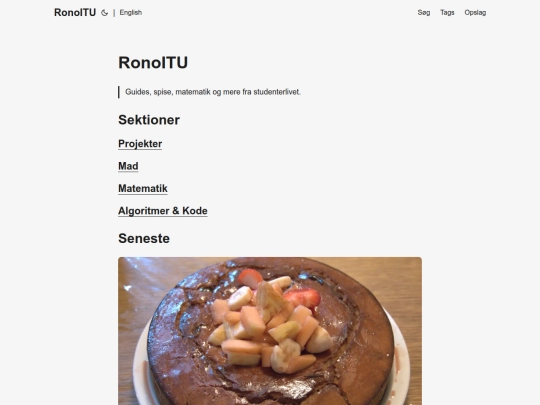Viewport: 540px width, 405px height.
Task: Open the Søg search page
Action: coord(424,12)
